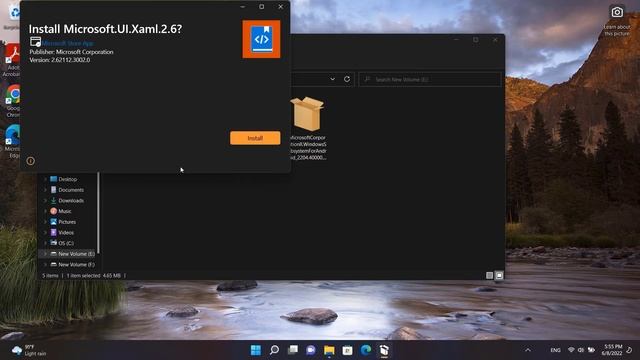The width and height of the screenshot is (640, 360).
Task: Close the File Explorer window
Action: pos(495,40)
